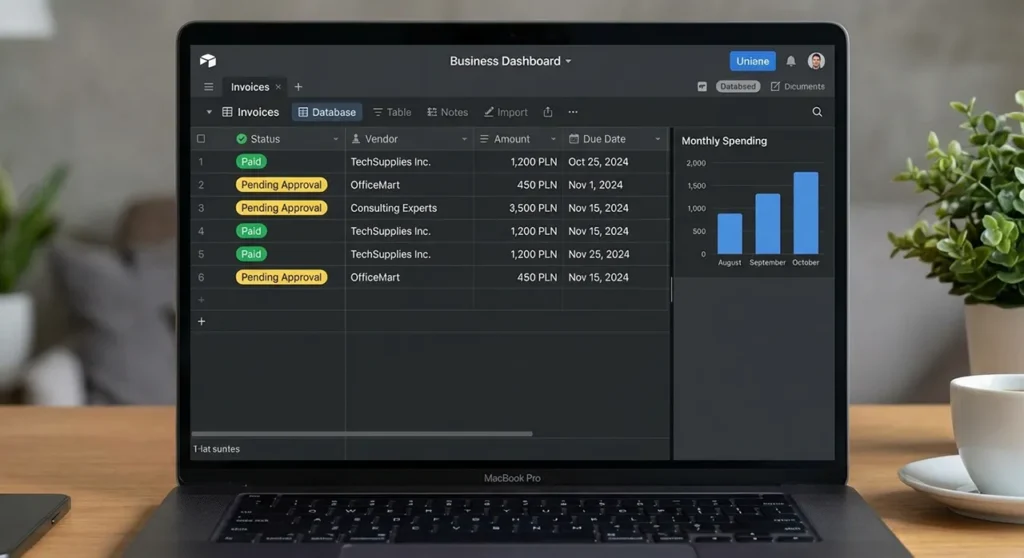
Task: Click the app logo box icon
Action: (208, 61)
